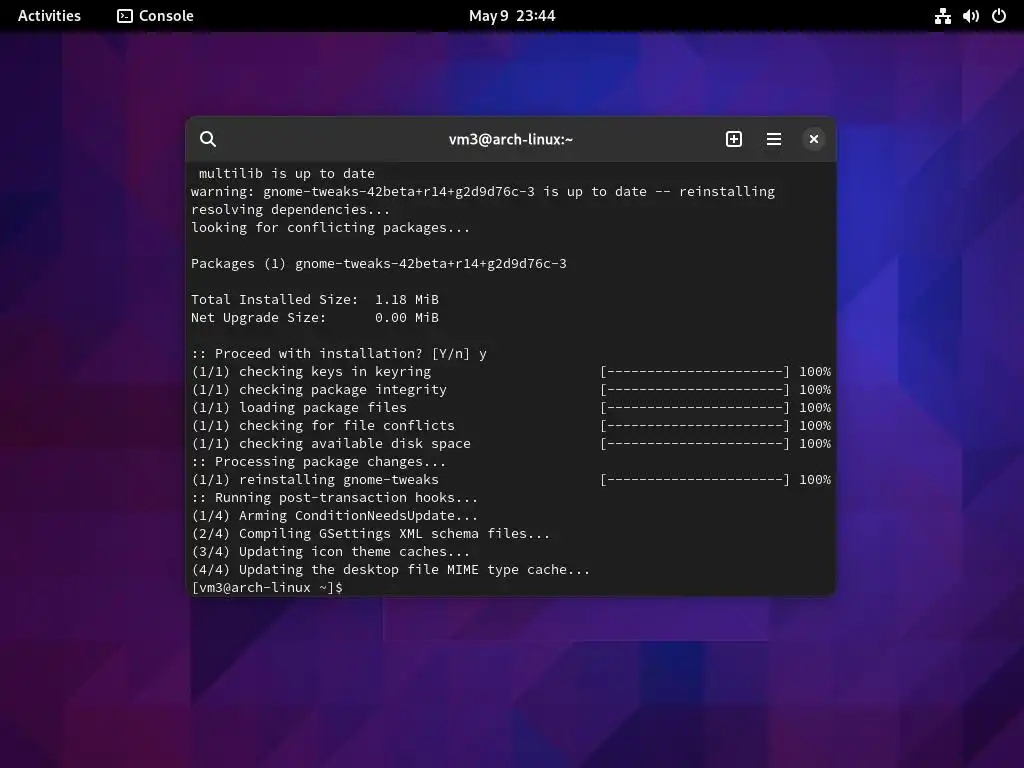
Task: Open the date and time calendar panel
Action: click(512, 16)
